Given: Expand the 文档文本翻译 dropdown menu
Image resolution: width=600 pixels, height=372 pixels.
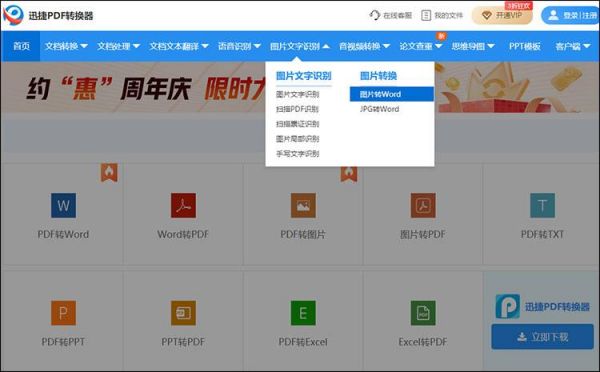Looking at the screenshot, I should point(179,46).
